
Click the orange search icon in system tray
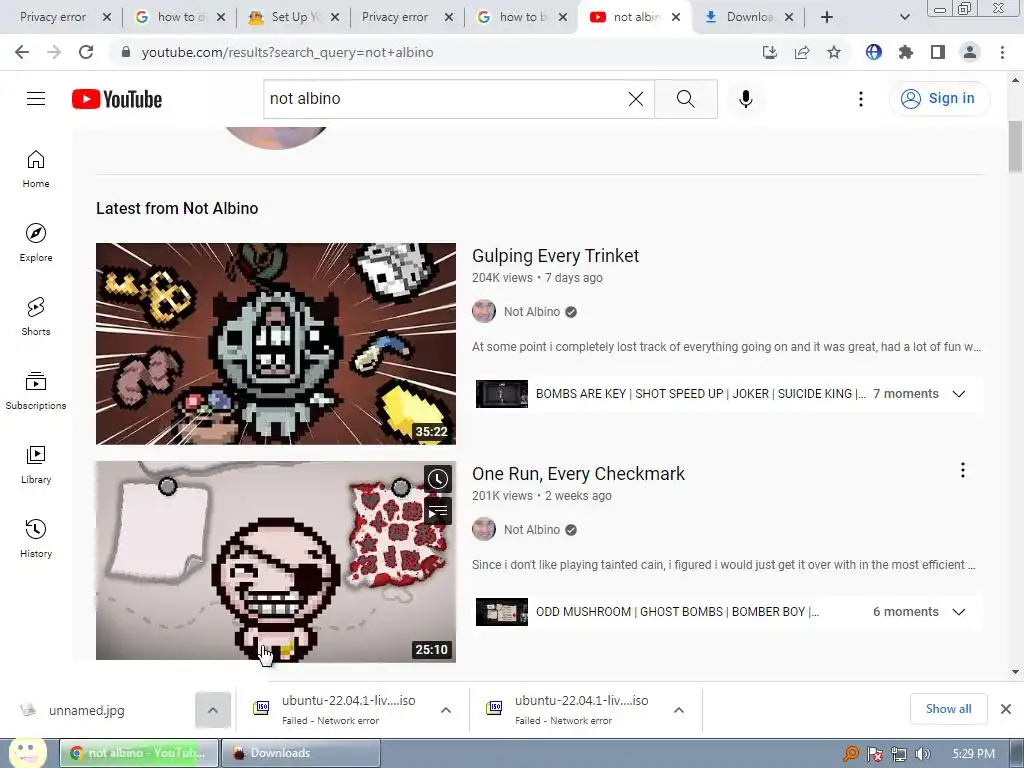click(850, 754)
